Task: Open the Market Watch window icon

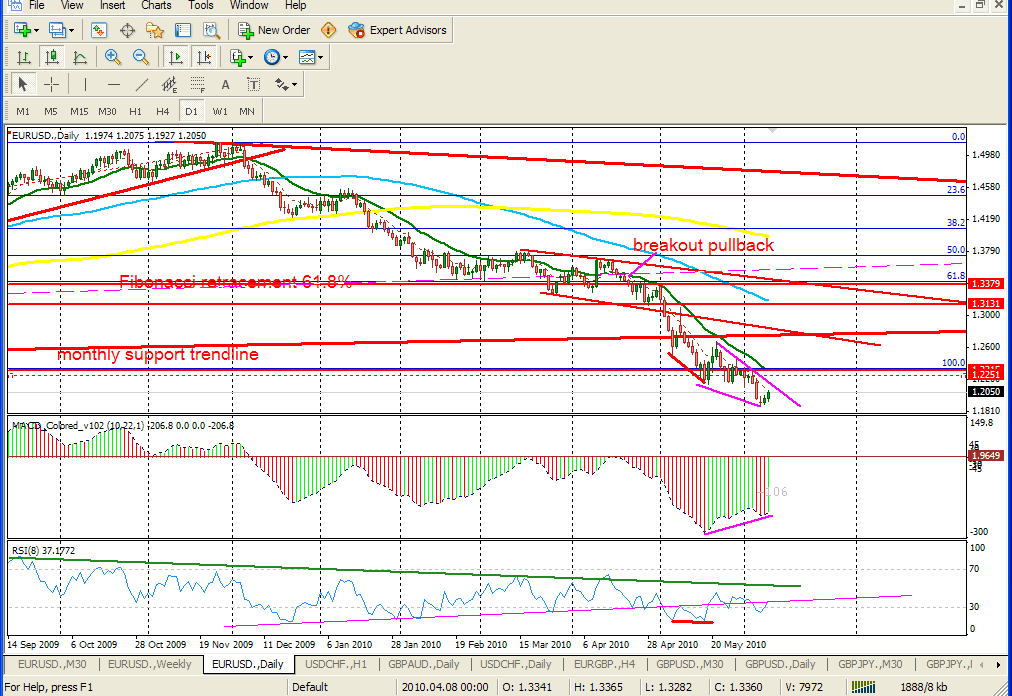Action: pos(99,30)
